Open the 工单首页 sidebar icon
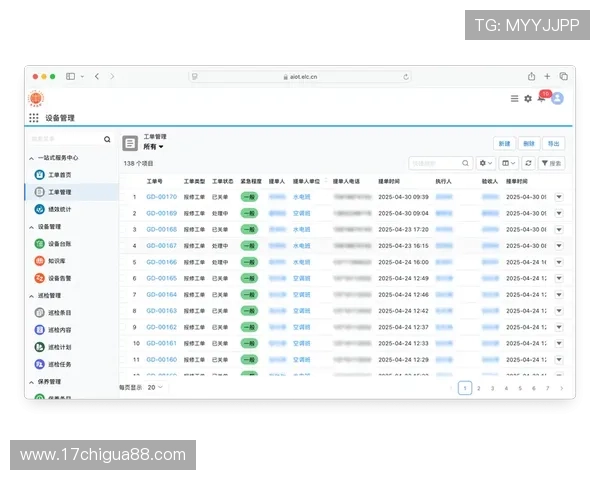600x480 pixels. 39,175
